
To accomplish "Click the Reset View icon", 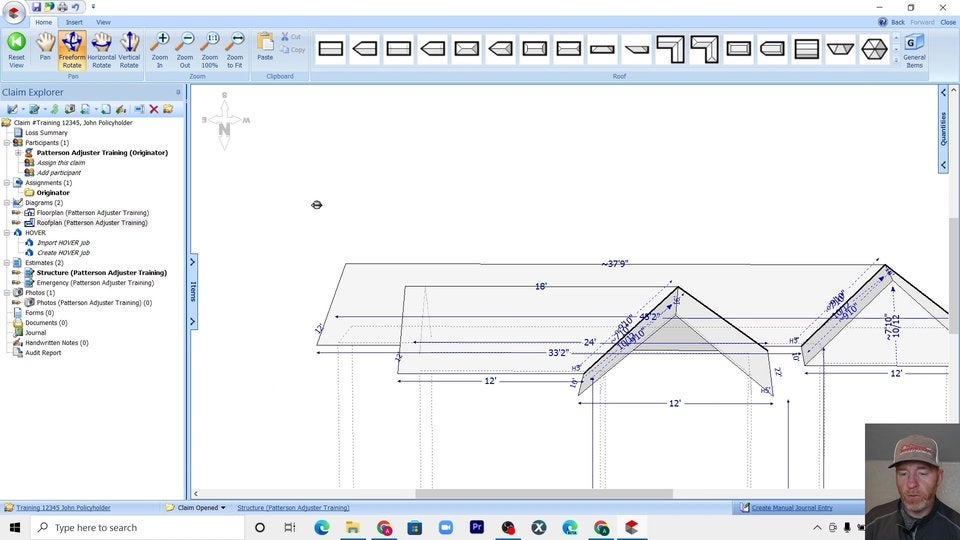I will pos(16,47).
